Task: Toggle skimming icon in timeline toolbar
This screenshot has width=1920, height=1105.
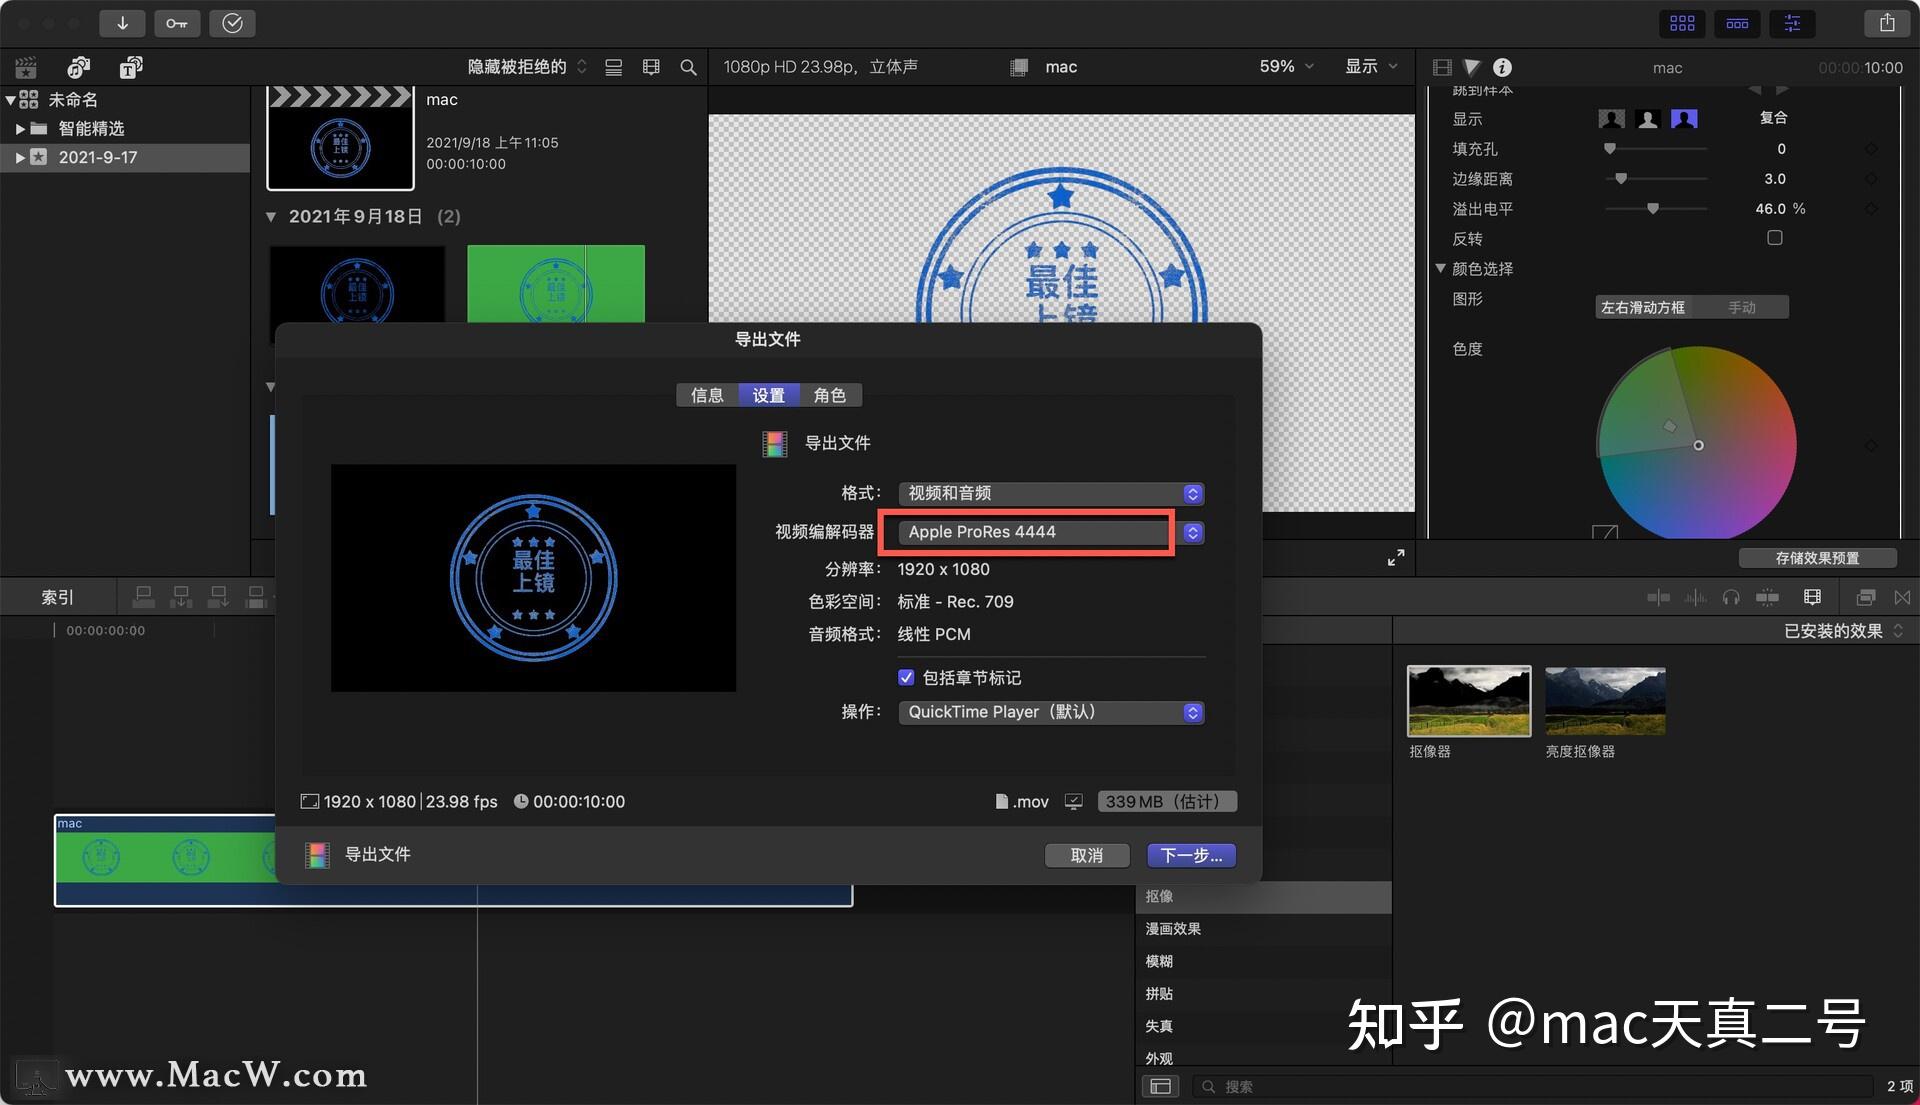Action: [x=1658, y=597]
